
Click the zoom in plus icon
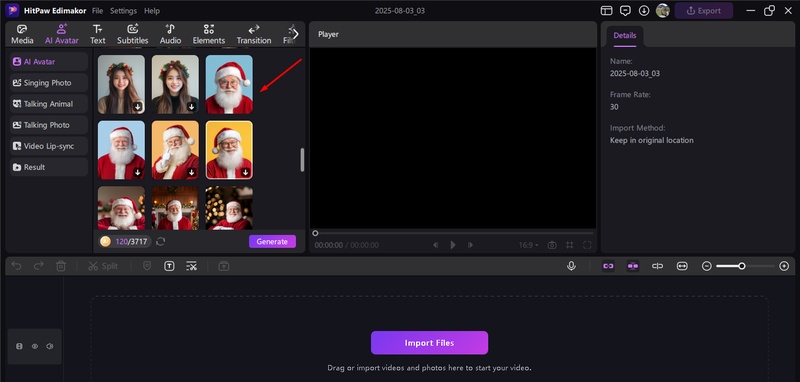click(x=784, y=266)
